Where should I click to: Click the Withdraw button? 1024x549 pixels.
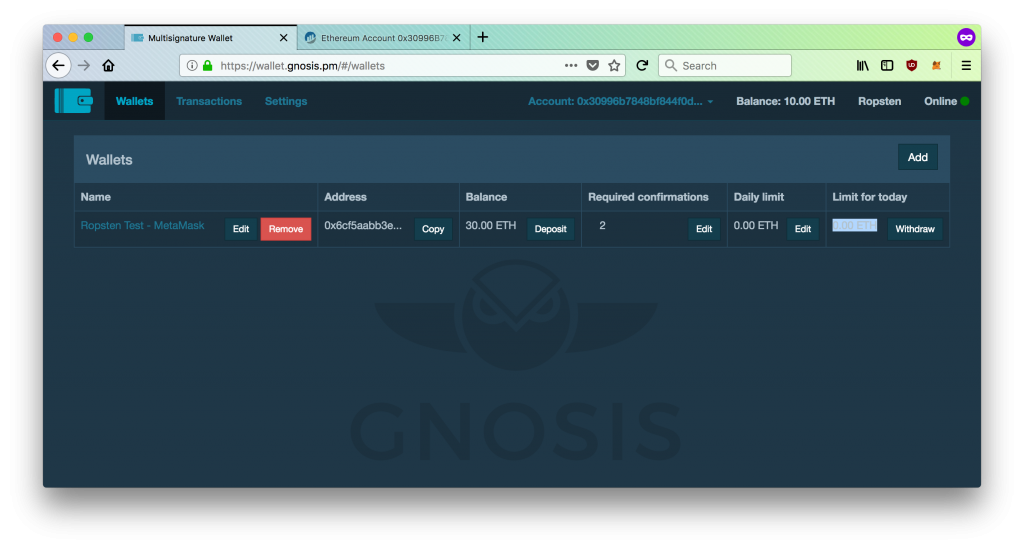[x=914, y=229]
